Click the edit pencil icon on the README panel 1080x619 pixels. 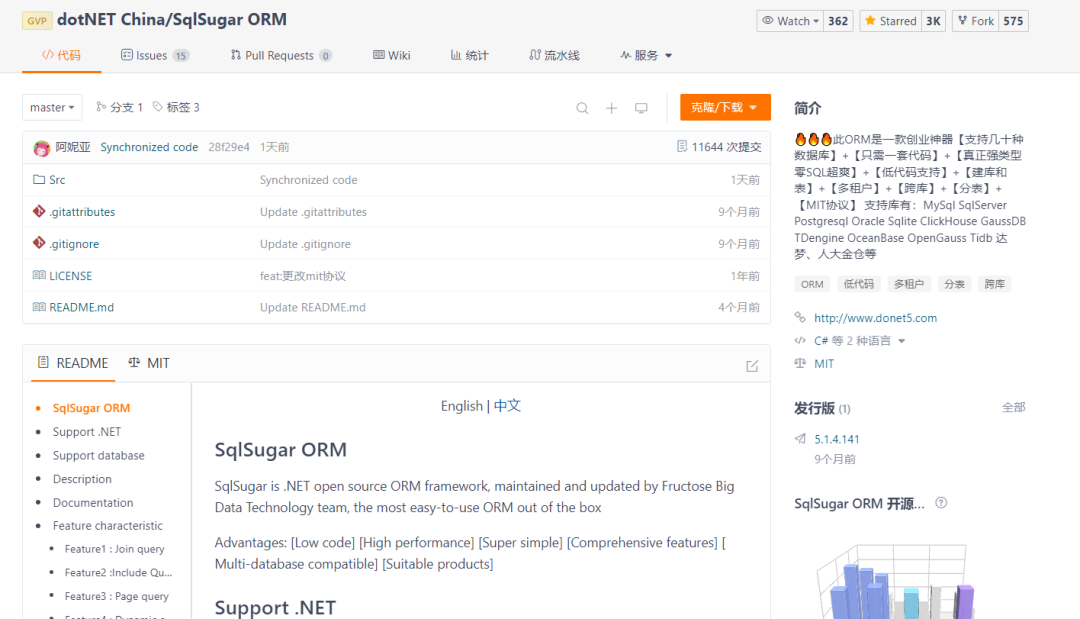pos(752,366)
